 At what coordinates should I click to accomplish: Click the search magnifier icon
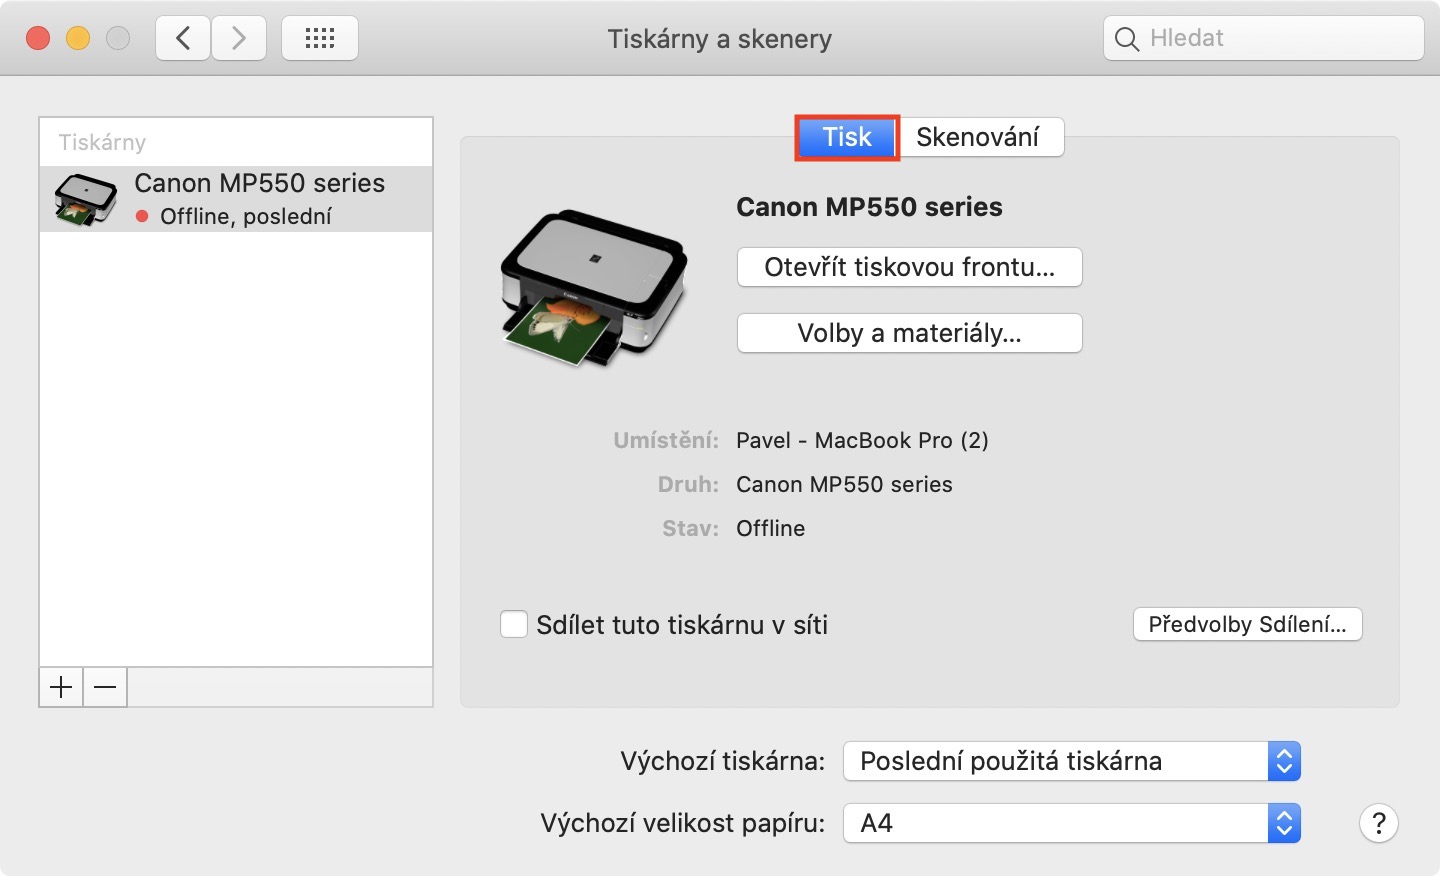pos(1127,39)
